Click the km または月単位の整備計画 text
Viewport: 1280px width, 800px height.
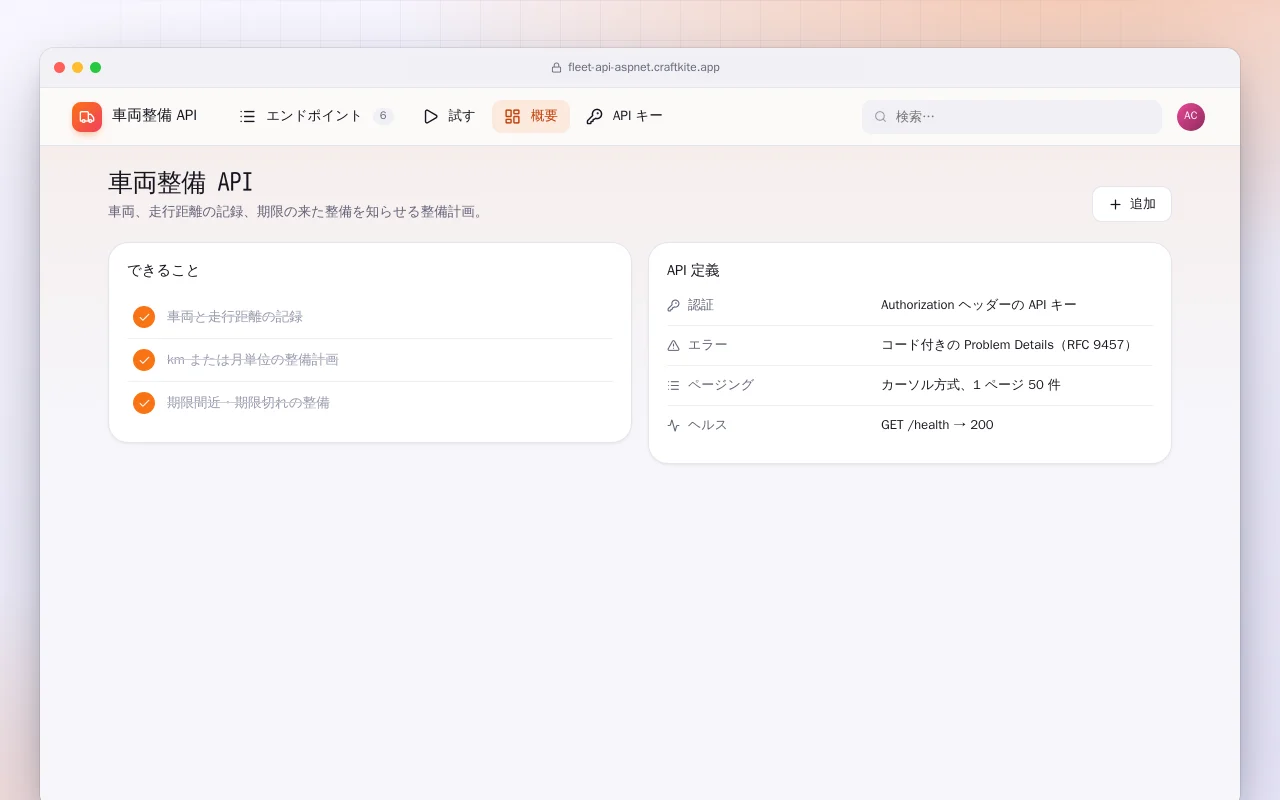[253, 360]
